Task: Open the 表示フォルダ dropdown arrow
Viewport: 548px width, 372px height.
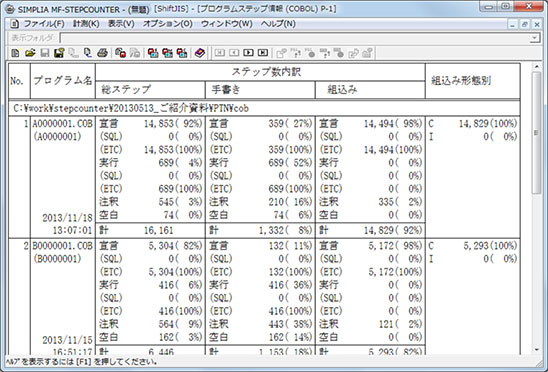Action: pos(535,38)
